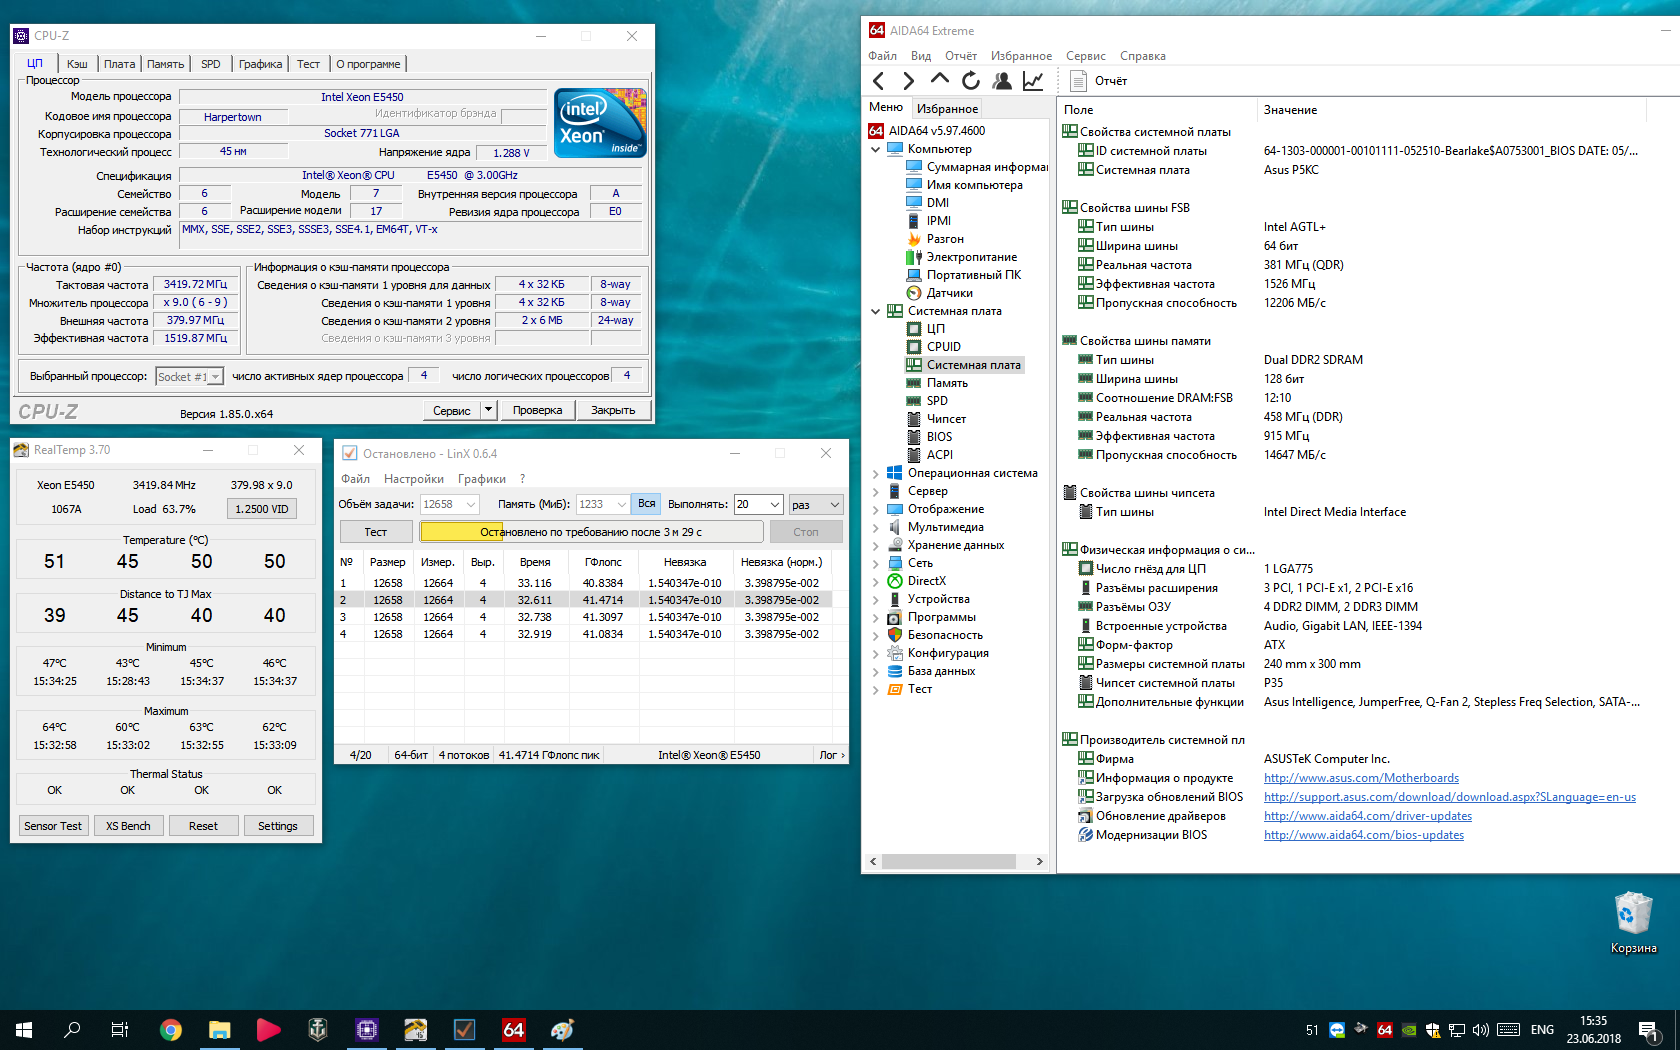This screenshot has height=1050, width=1680.
Task: Click the AIDA64 forward navigation arrow
Action: click(908, 81)
